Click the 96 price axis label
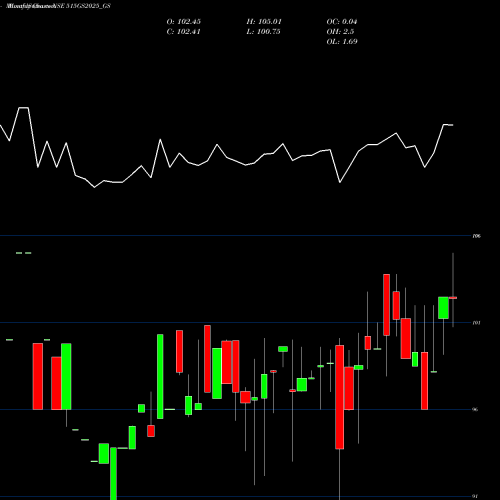Viewport: 500px width, 500px height. [x=475, y=409]
